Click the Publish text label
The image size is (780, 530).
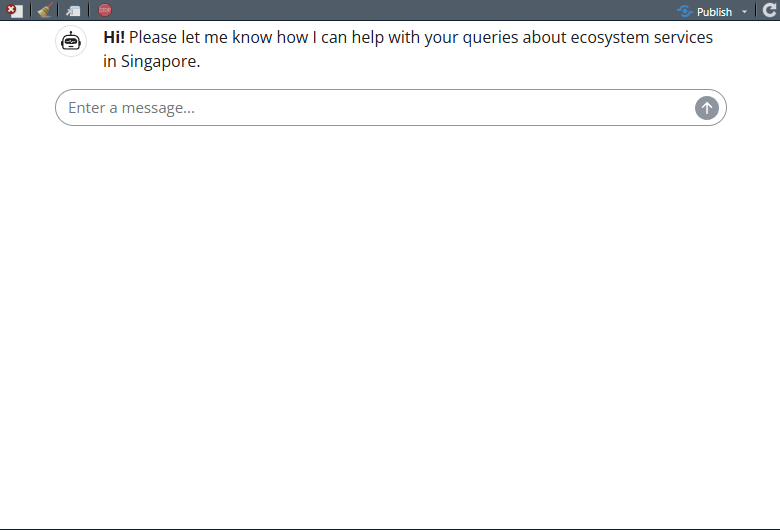714,12
